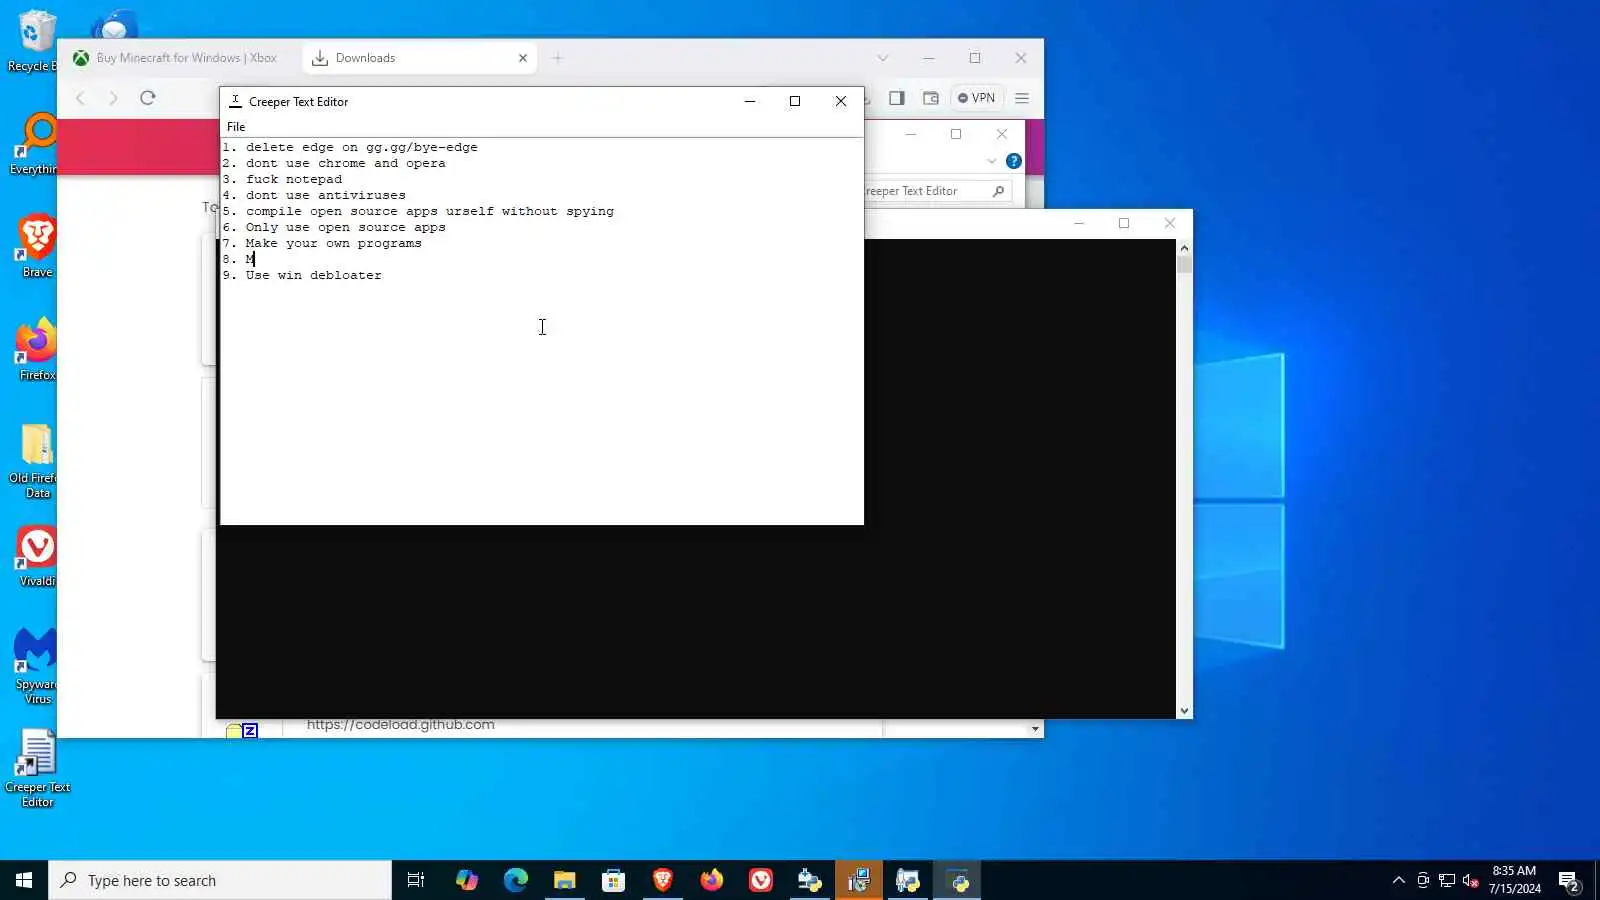
Task: Expand the Explorer ribbon chevron
Action: pos(991,161)
